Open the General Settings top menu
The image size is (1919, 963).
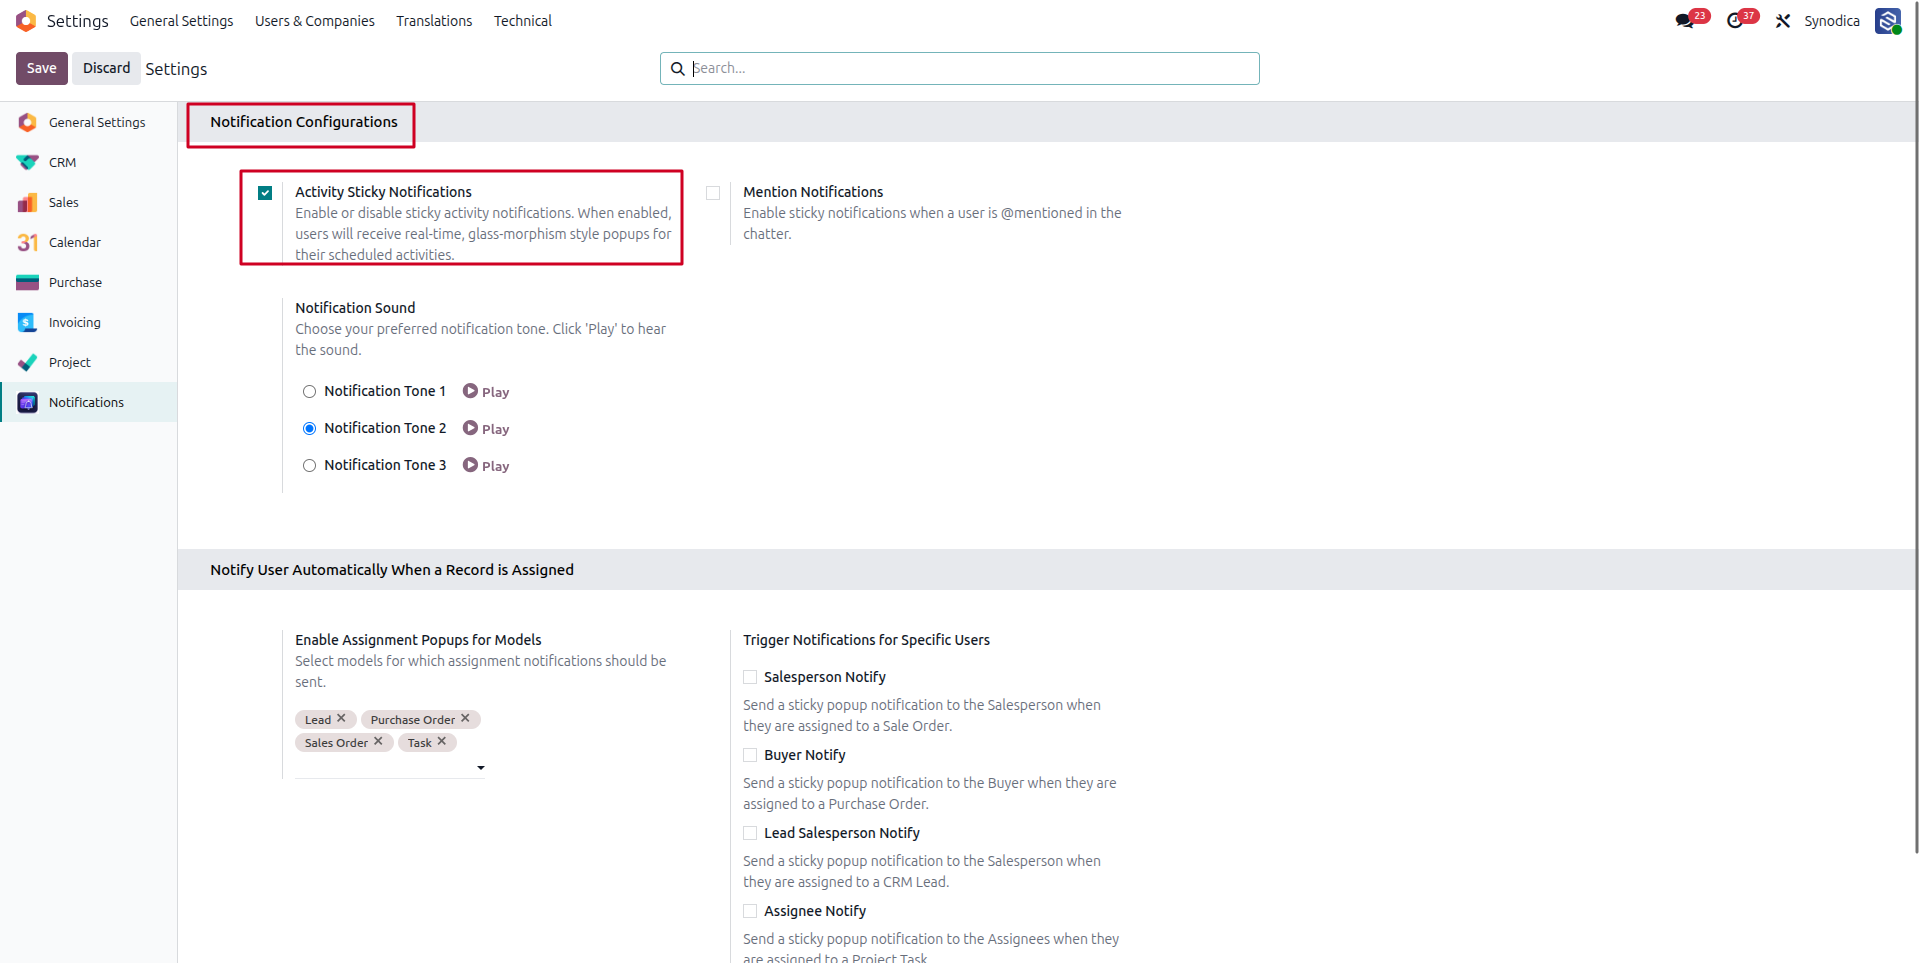(181, 21)
